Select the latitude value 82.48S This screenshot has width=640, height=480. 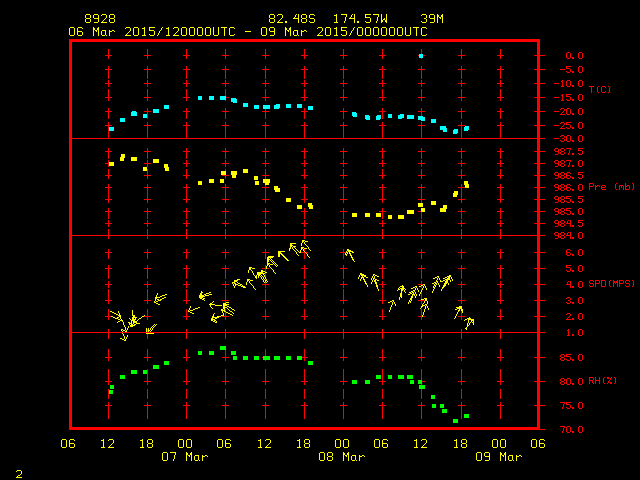pos(292,19)
